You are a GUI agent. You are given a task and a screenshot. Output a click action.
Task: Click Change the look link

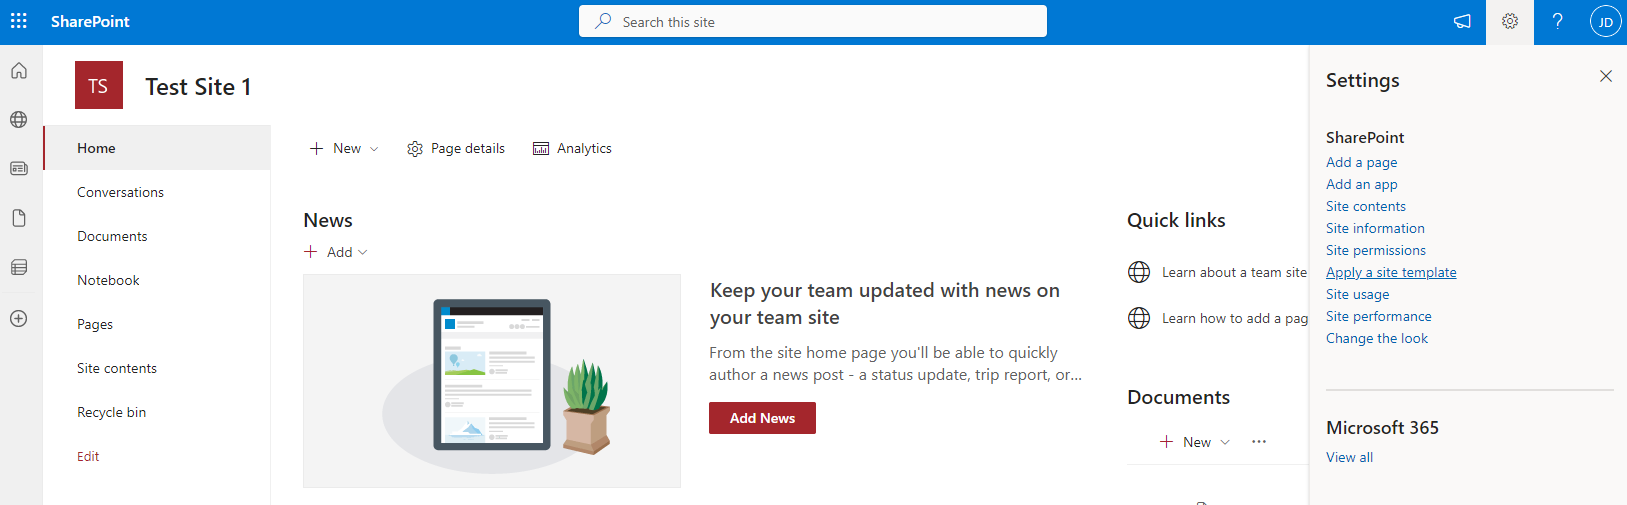(1377, 338)
